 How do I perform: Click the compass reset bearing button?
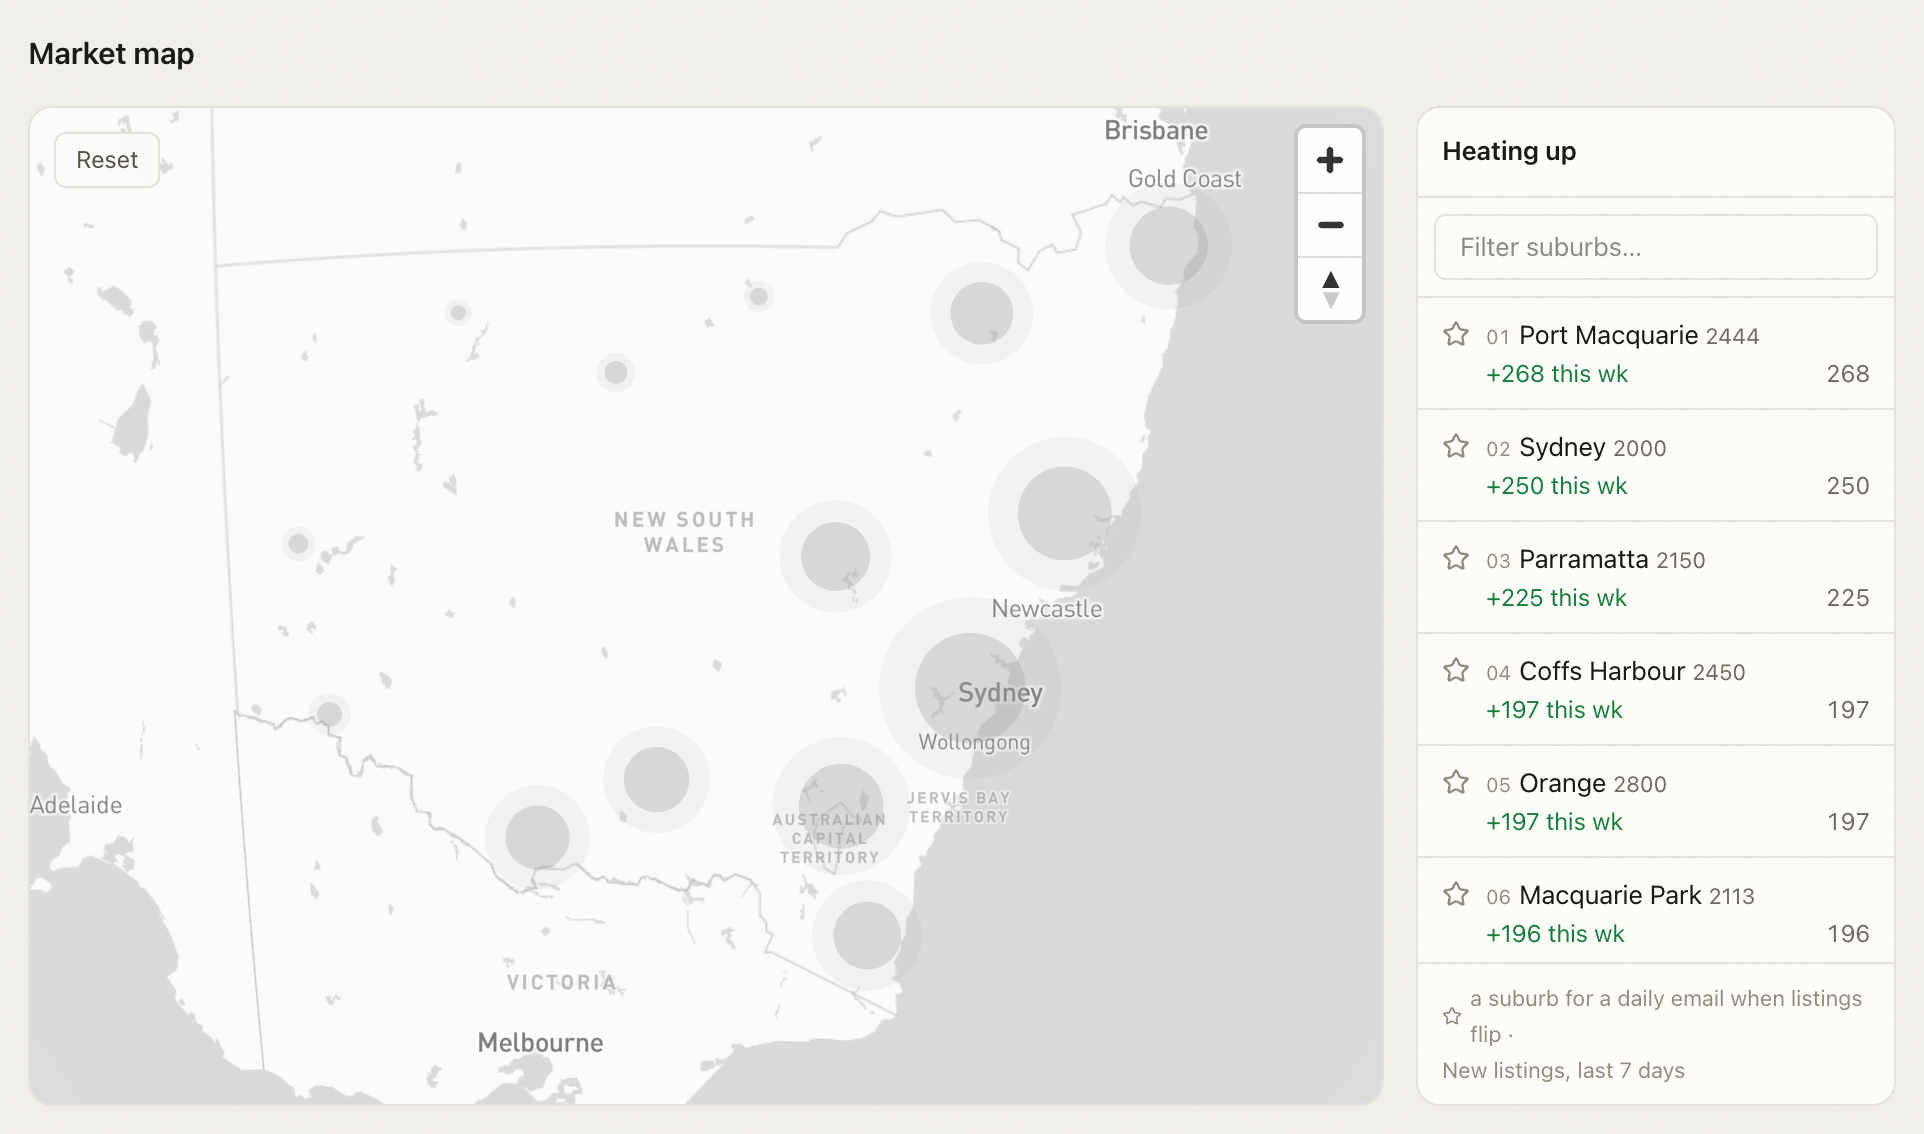(x=1330, y=289)
